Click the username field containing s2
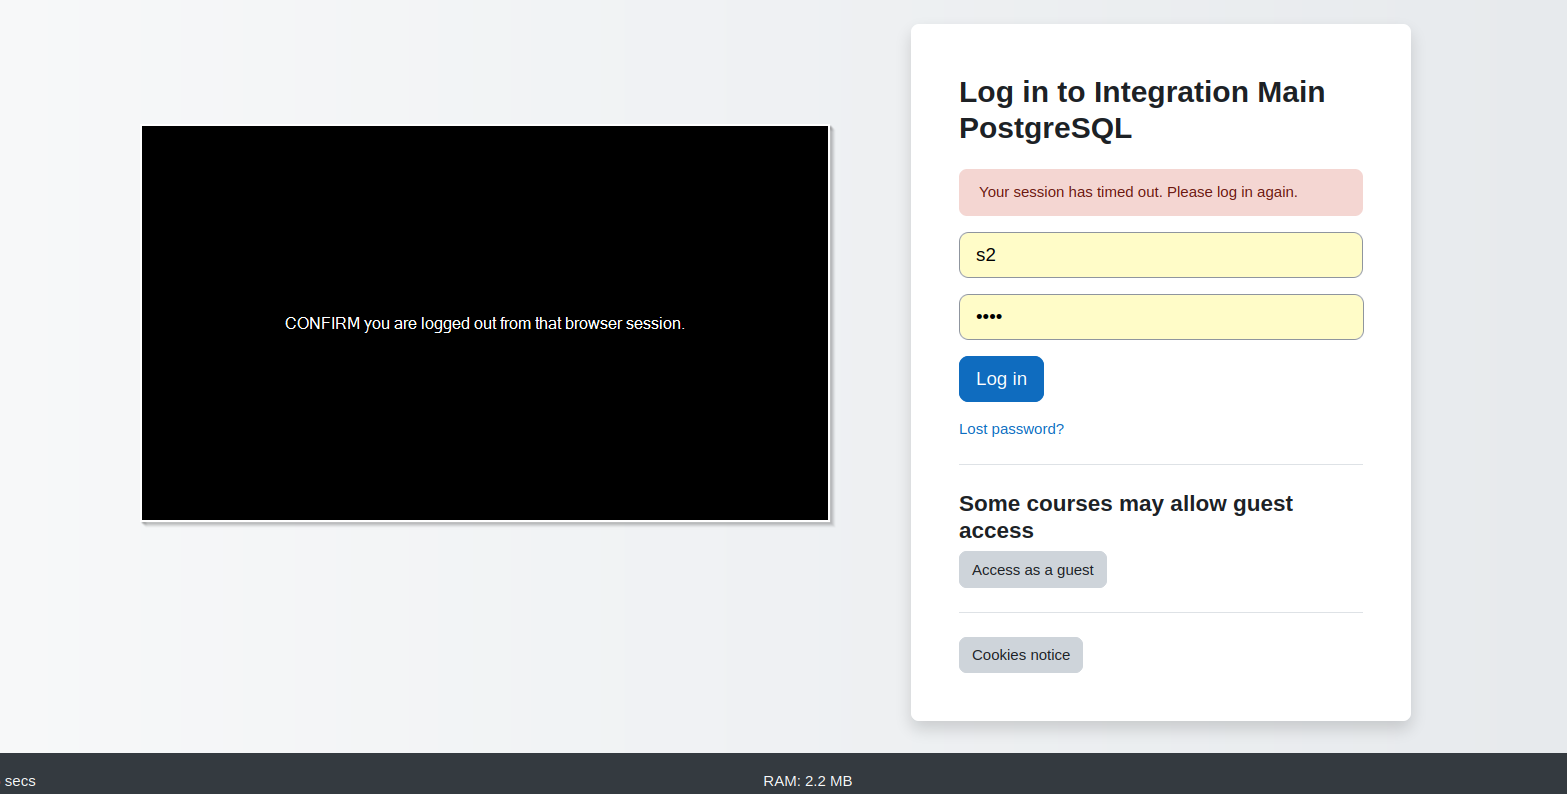Screen dimensions: 1567x794 coord(1160,255)
